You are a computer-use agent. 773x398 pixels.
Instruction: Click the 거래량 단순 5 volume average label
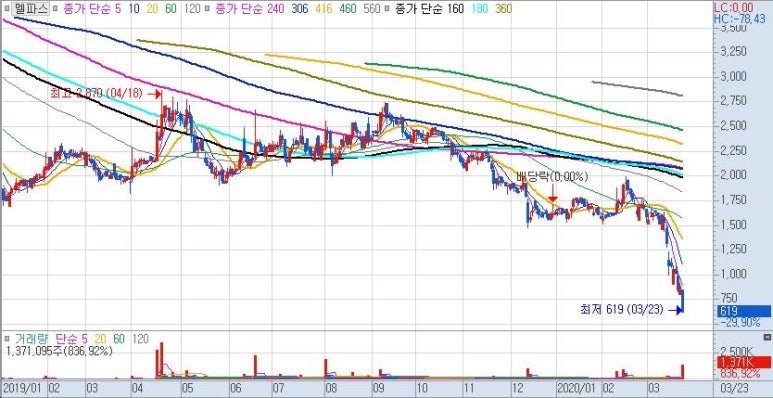coord(70,339)
